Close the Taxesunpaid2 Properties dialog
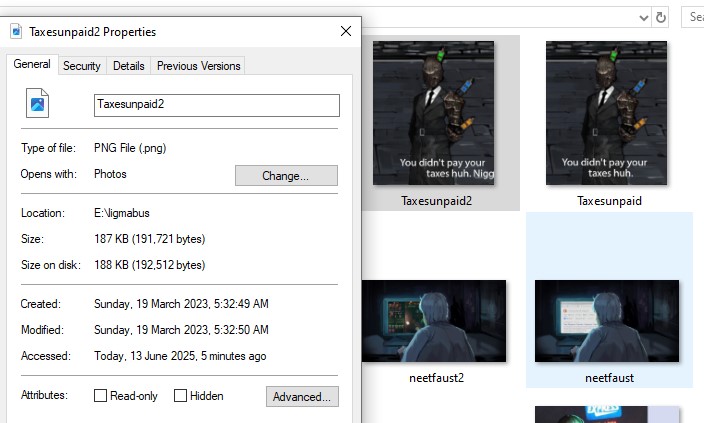This screenshot has width=704, height=423. pos(346,31)
